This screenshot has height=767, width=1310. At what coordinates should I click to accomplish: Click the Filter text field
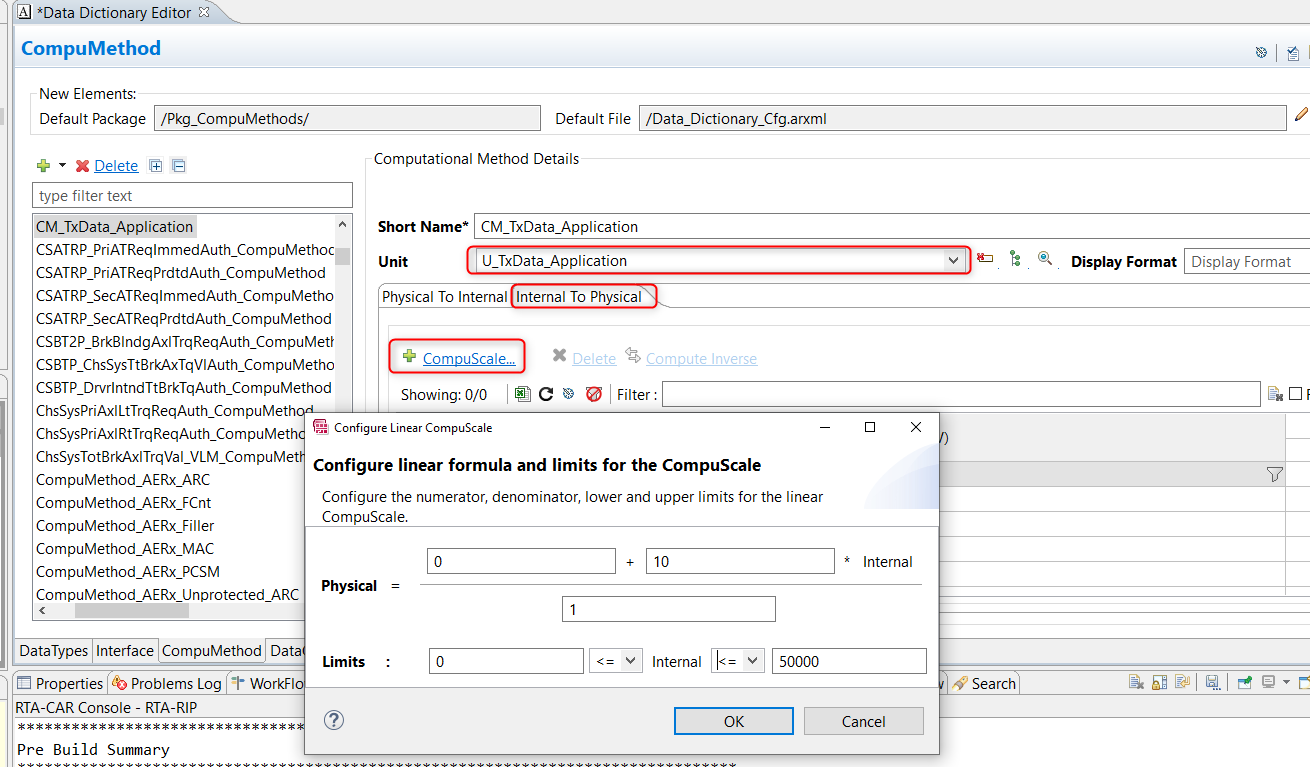(961, 394)
